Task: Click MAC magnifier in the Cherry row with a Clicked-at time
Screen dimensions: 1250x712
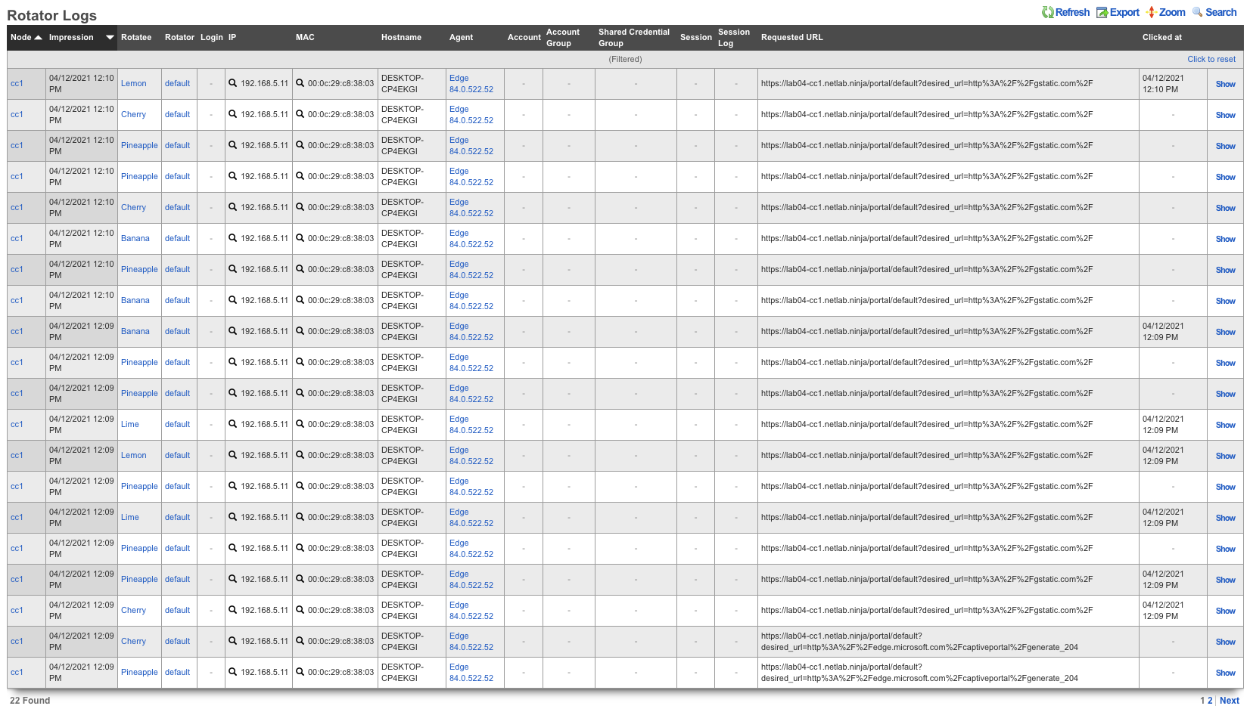Action: [300, 611]
